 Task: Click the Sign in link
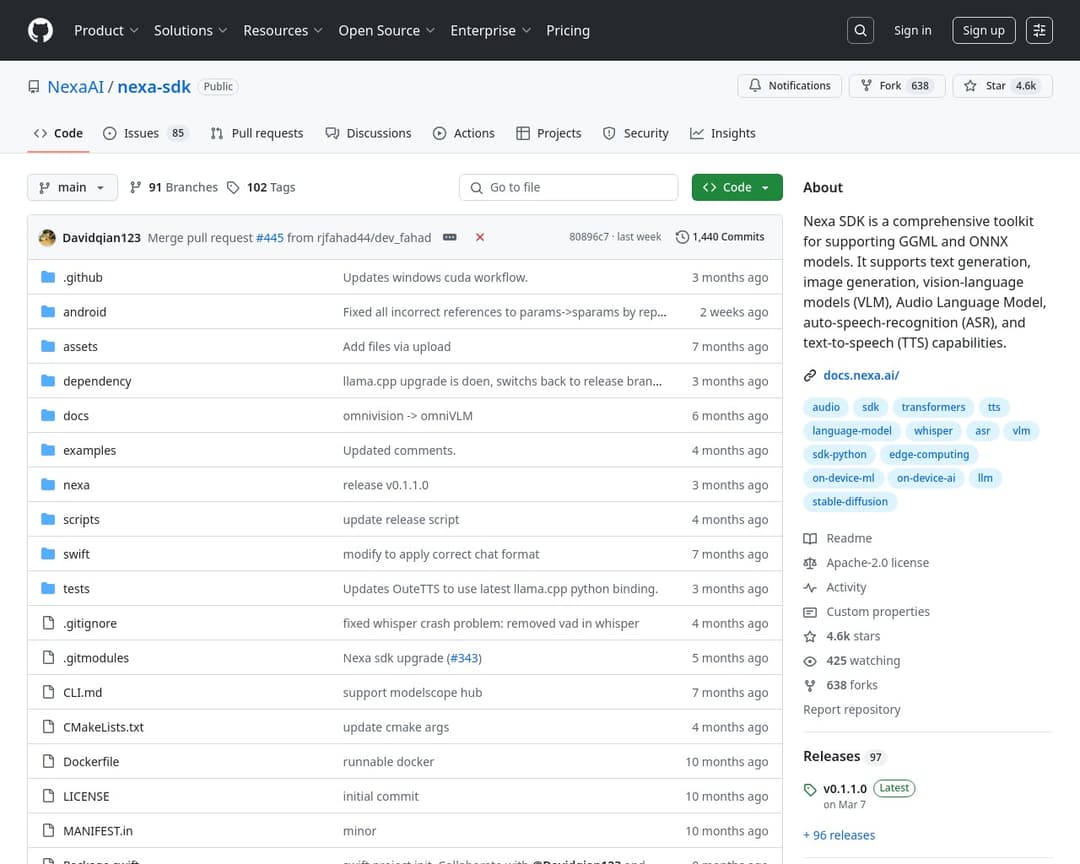[x=913, y=30]
